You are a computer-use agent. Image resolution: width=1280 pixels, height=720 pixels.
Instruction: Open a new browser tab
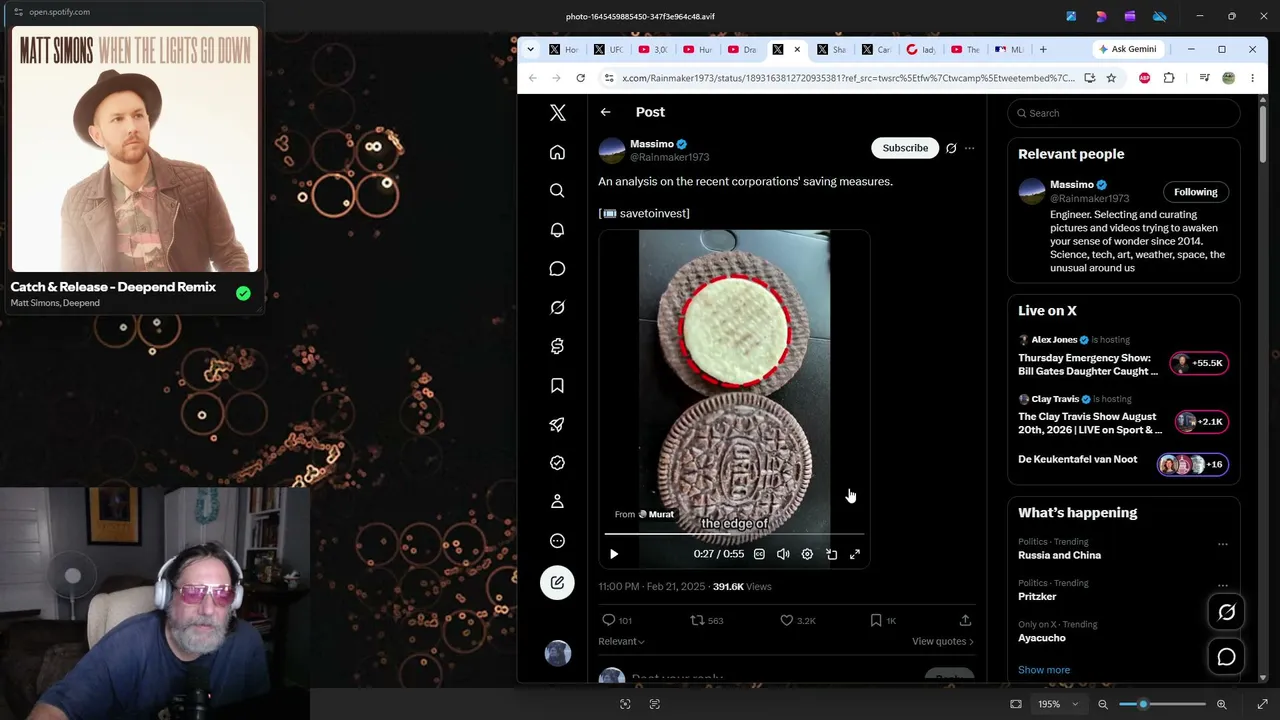click(x=1043, y=49)
